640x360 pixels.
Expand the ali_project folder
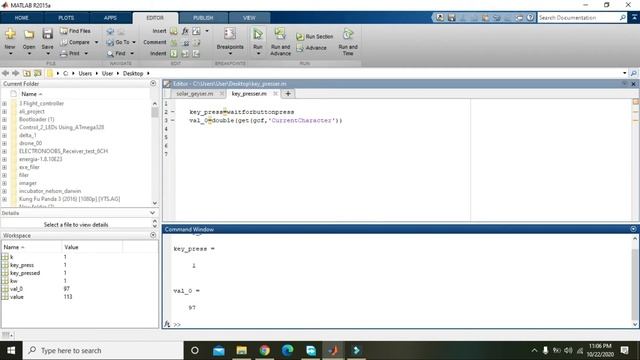pos(4,111)
